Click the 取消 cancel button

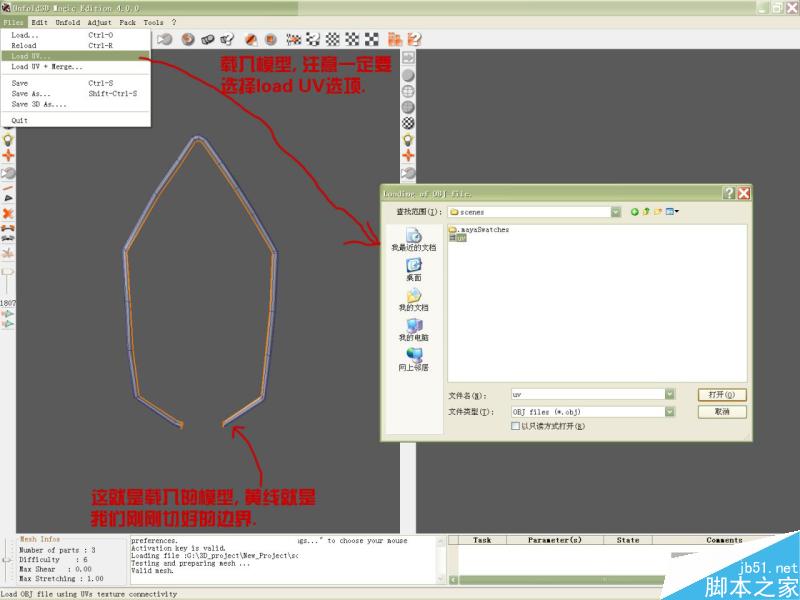point(722,412)
